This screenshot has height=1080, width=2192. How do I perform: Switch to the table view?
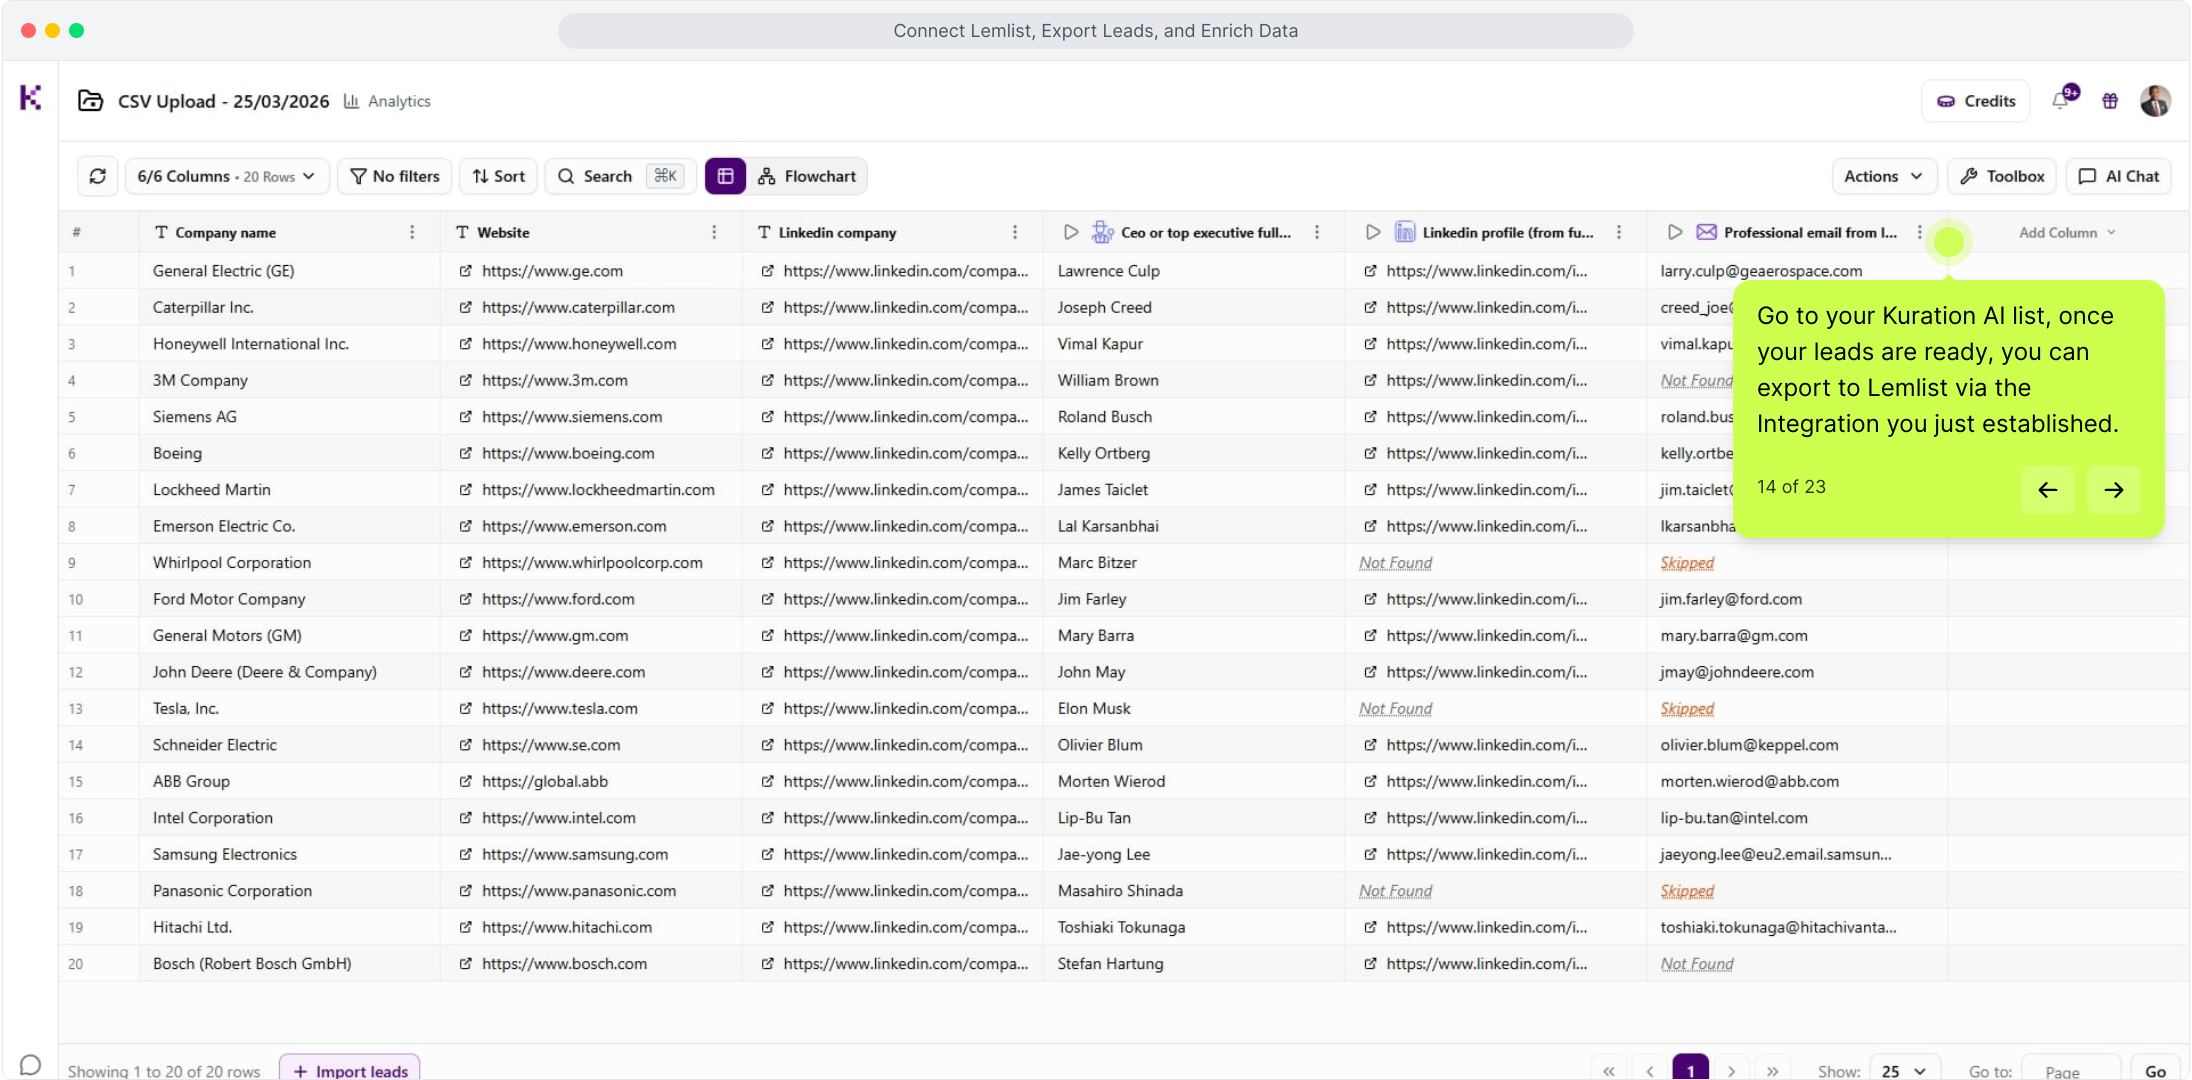[725, 176]
